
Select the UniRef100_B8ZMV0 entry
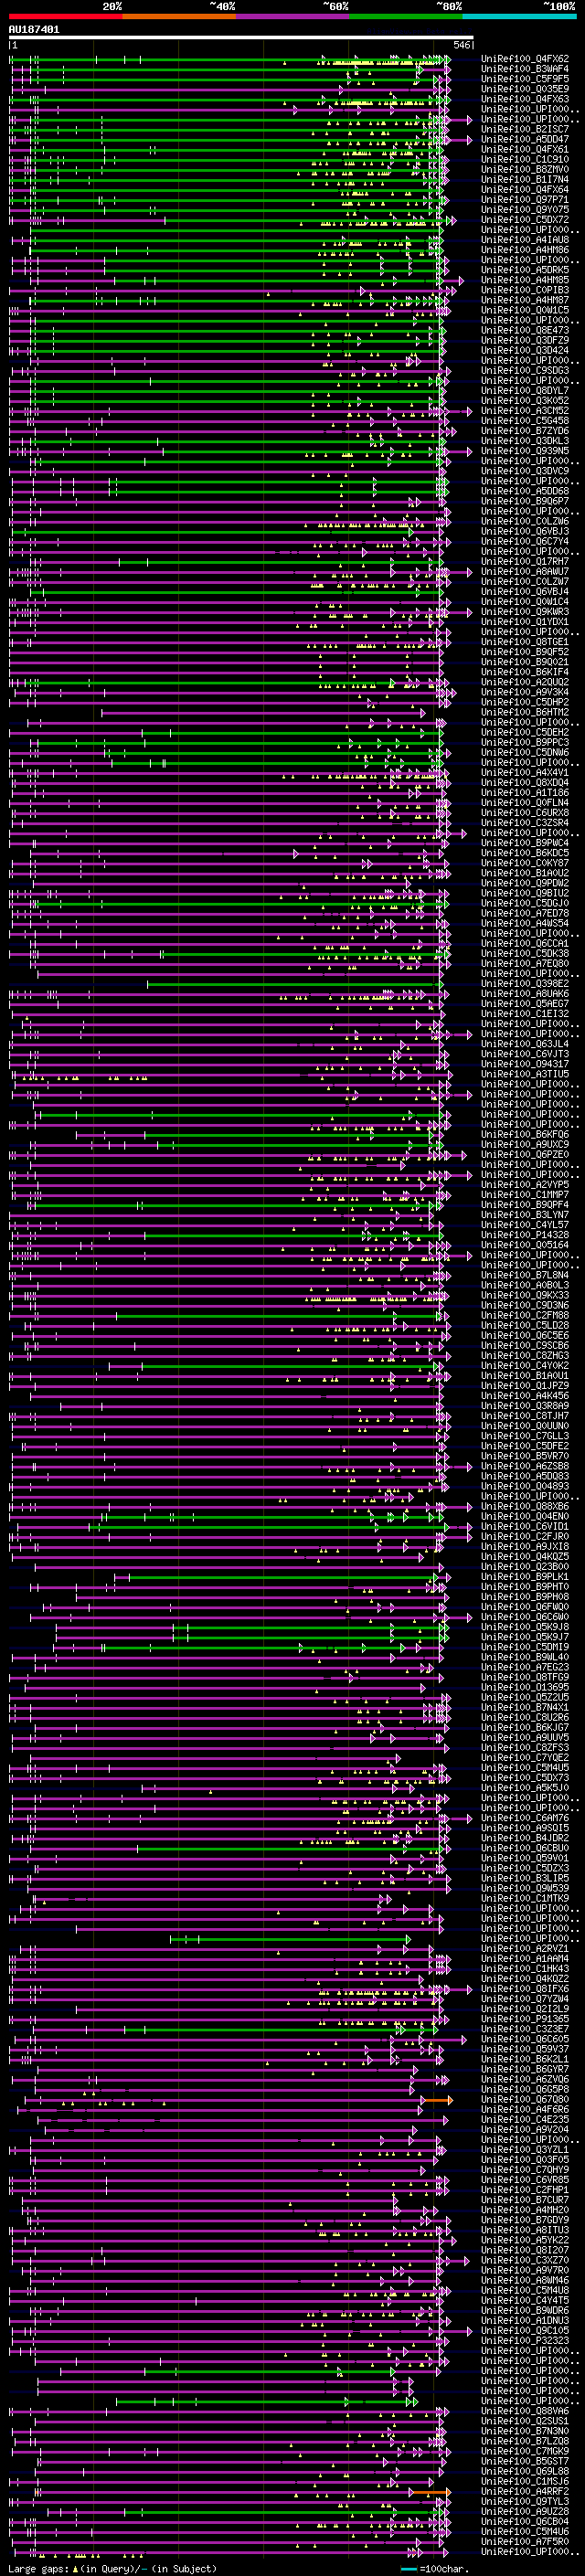525,169
